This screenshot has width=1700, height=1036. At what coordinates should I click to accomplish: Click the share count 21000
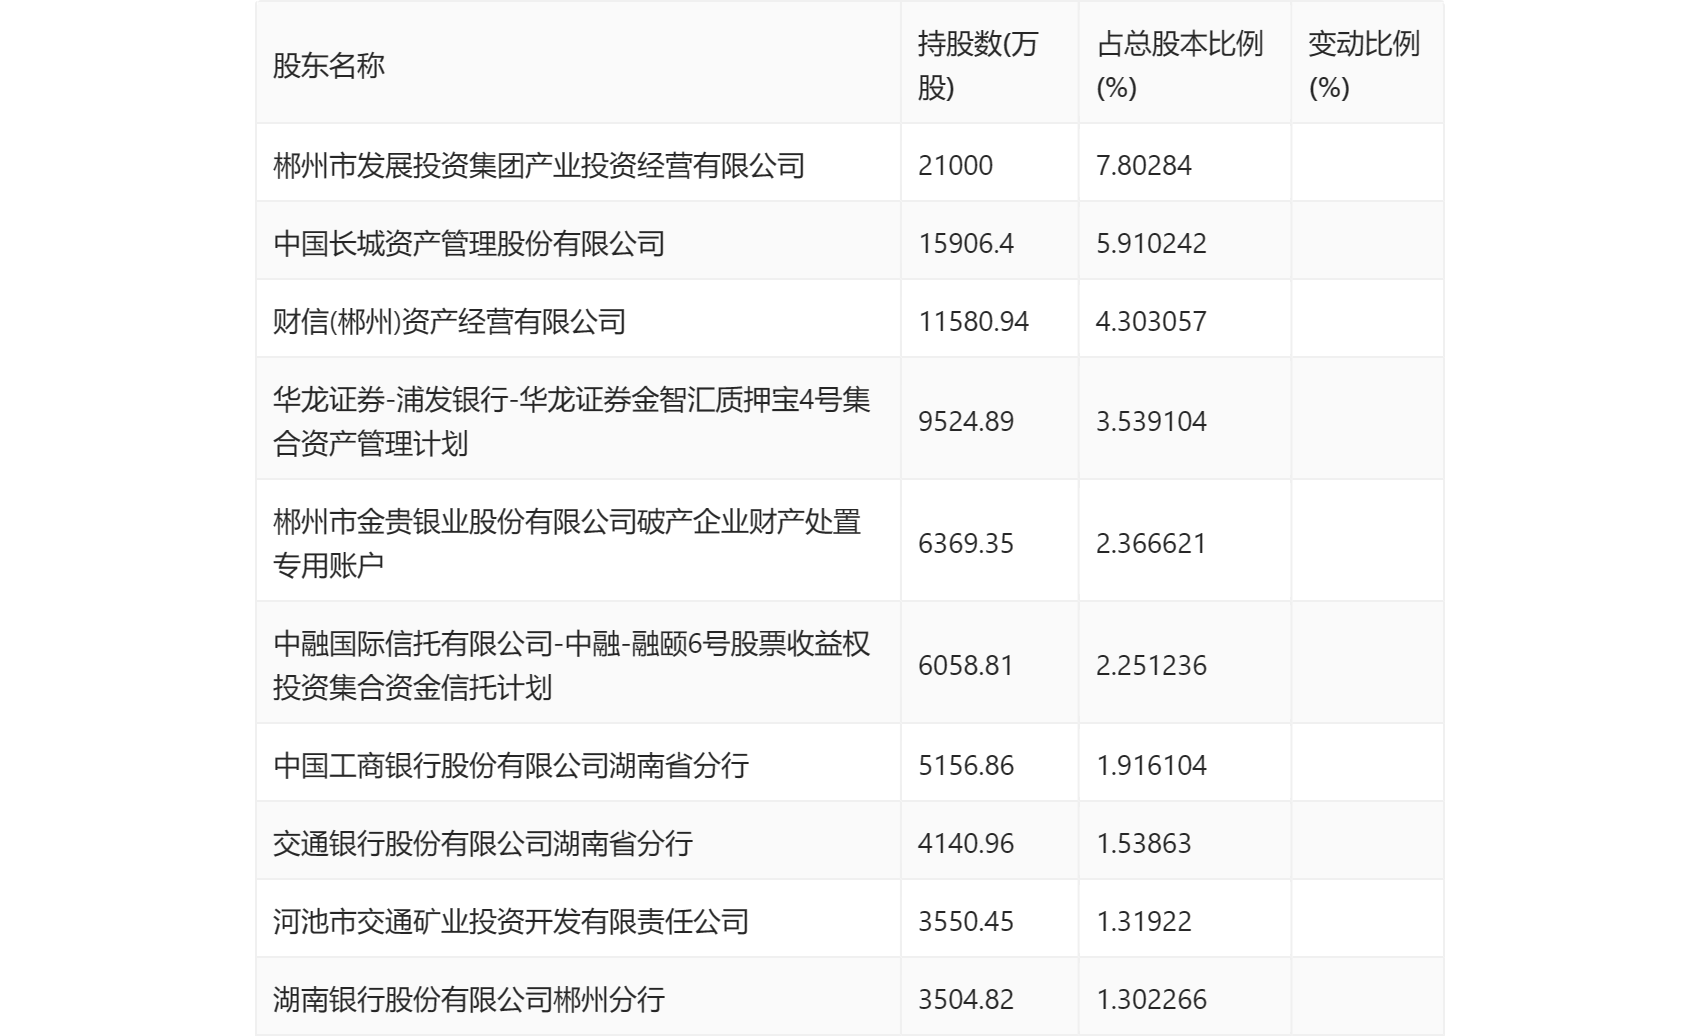955,165
